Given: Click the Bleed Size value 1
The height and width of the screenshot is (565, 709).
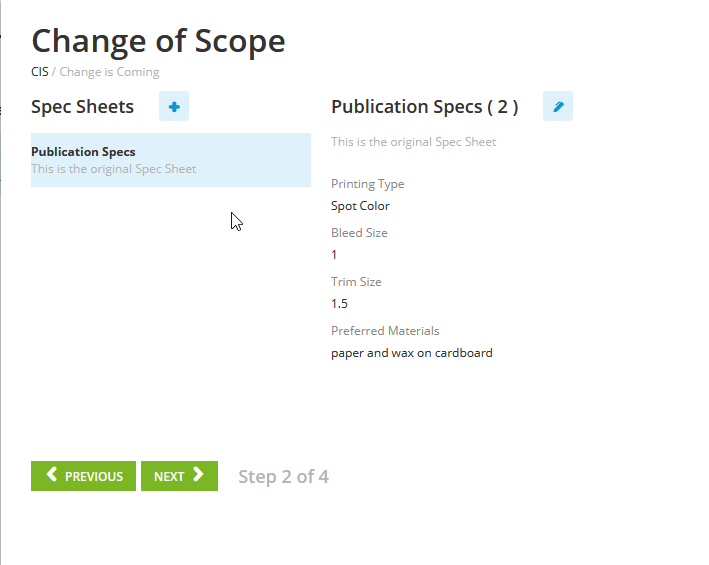Looking at the screenshot, I should 334,255.
